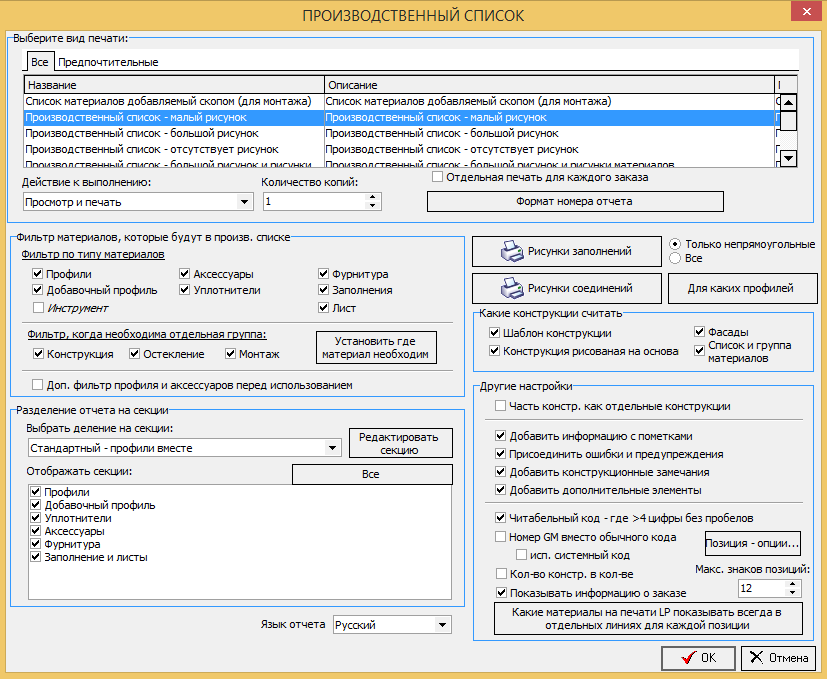Uncheck Добавочный профиль in sections list
Image resolution: width=827 pixels, height=679 pixels.
[35, 505]
